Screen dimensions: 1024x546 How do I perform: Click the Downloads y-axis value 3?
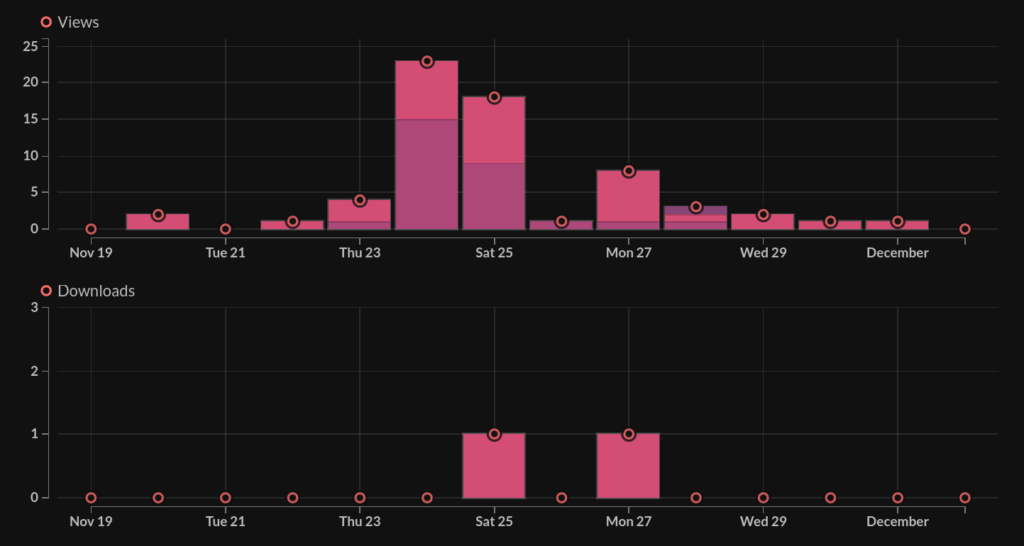(x=35, y=308)
